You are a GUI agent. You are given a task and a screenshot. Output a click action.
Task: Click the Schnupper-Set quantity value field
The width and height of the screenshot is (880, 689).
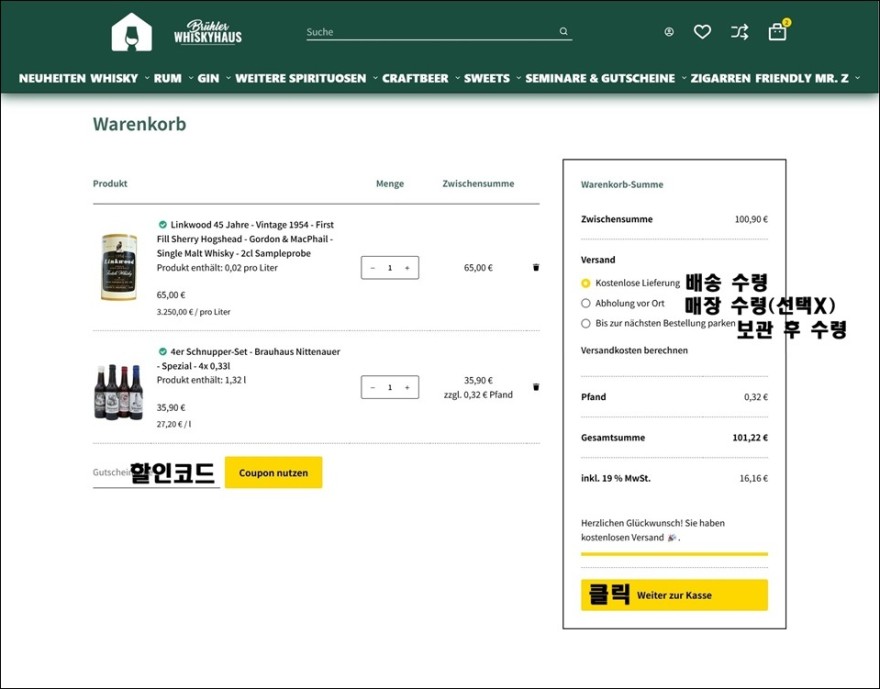click(x=390, y=387)
